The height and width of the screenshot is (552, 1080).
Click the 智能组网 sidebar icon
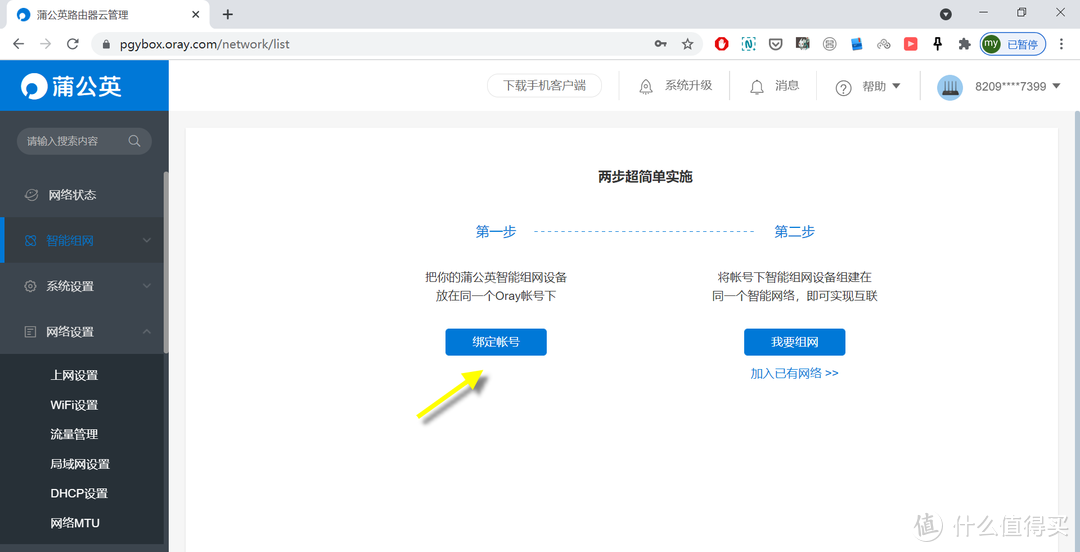click(30, 241)
